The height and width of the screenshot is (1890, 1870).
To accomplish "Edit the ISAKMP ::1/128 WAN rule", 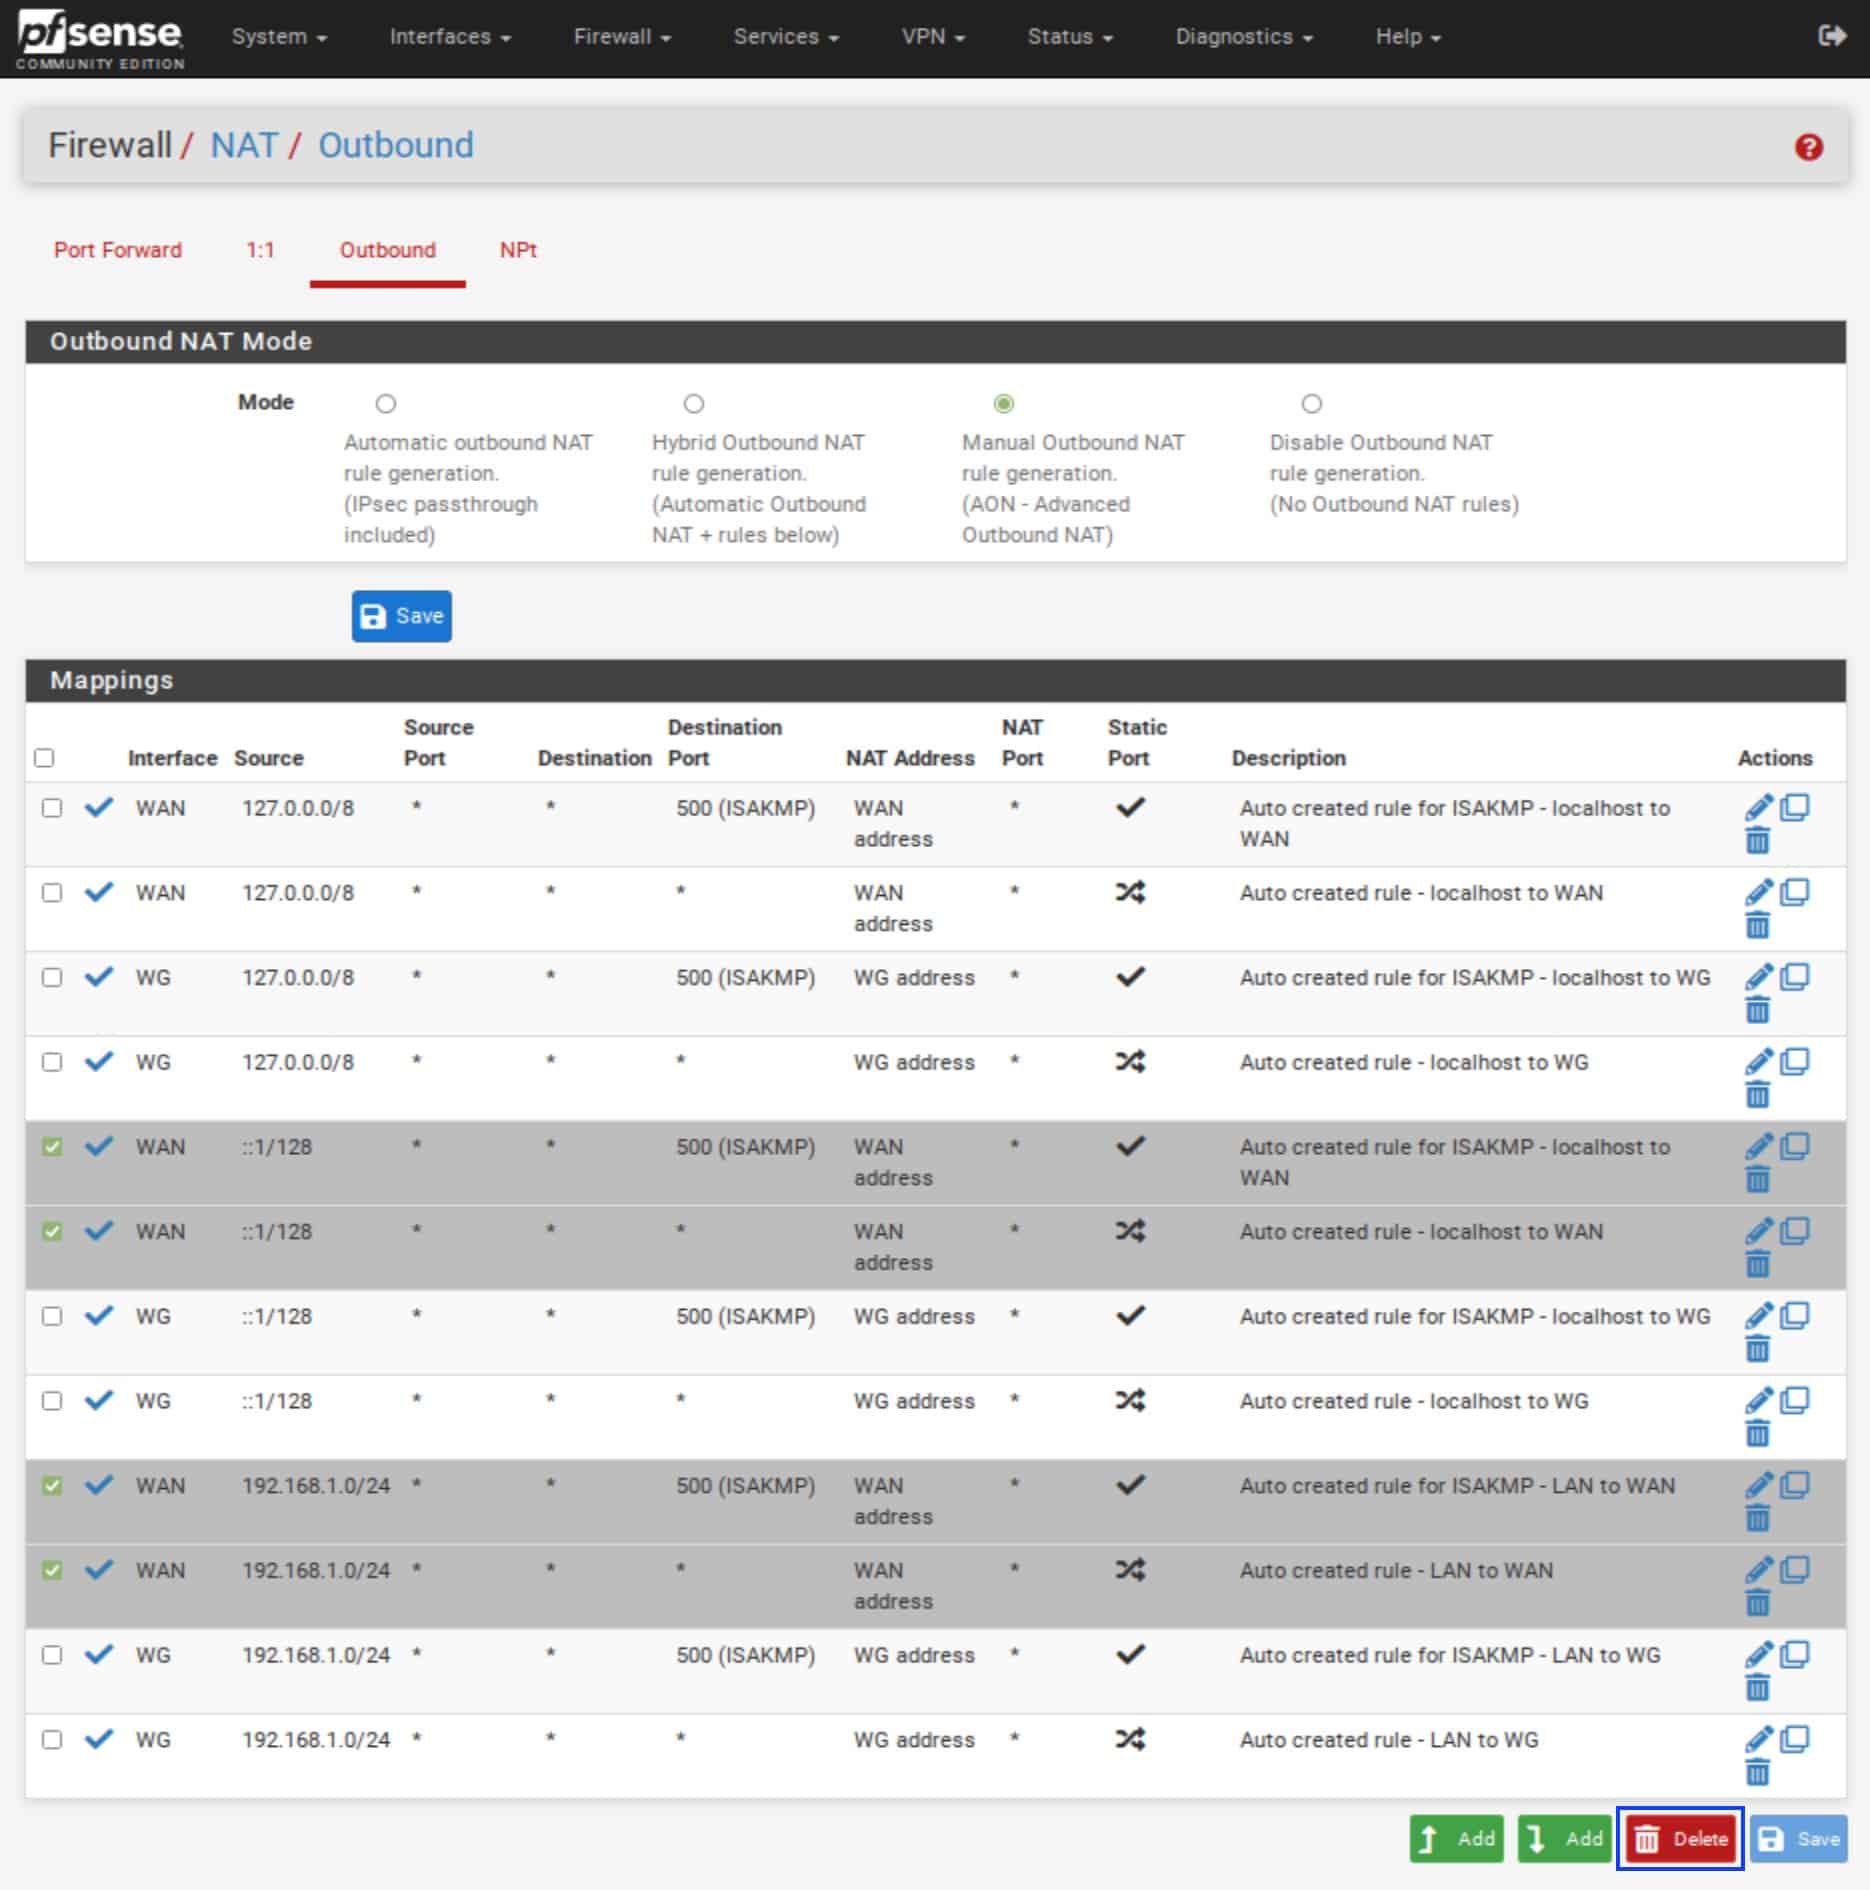I will pyautogui.click(x=1758, y=1146).
